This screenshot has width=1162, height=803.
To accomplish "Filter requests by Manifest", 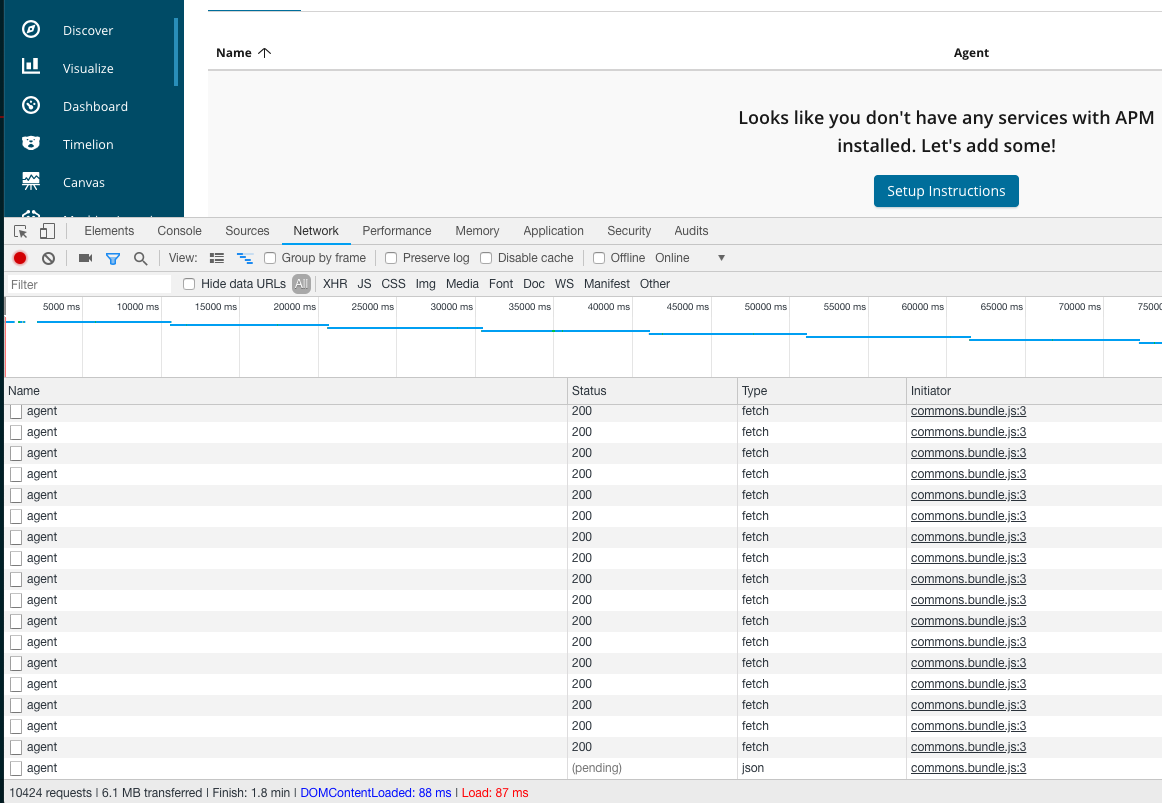I will 607,284.
